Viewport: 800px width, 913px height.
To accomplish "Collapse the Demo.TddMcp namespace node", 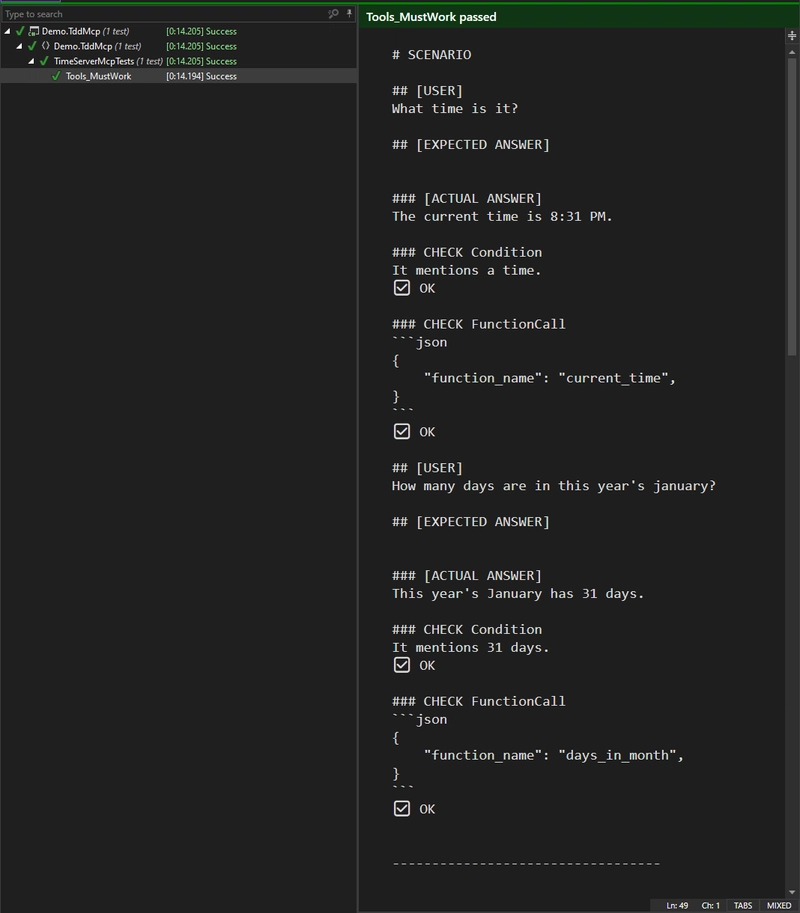I will click(x=19, y=46).
